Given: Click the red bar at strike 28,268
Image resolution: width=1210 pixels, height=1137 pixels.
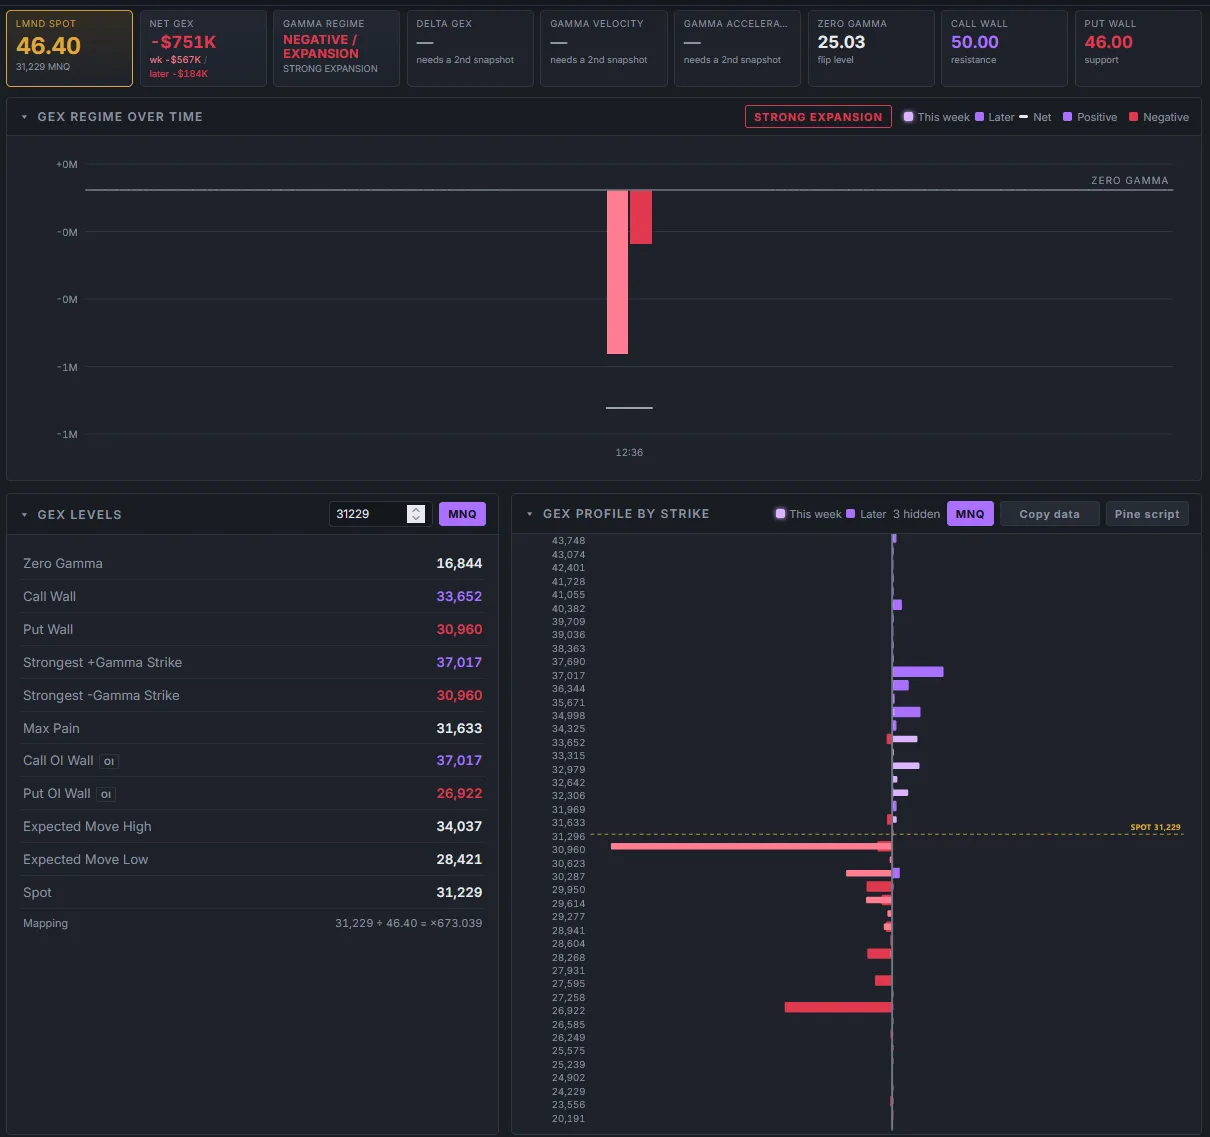Looking at the screenshot, I should pos(879,953).
